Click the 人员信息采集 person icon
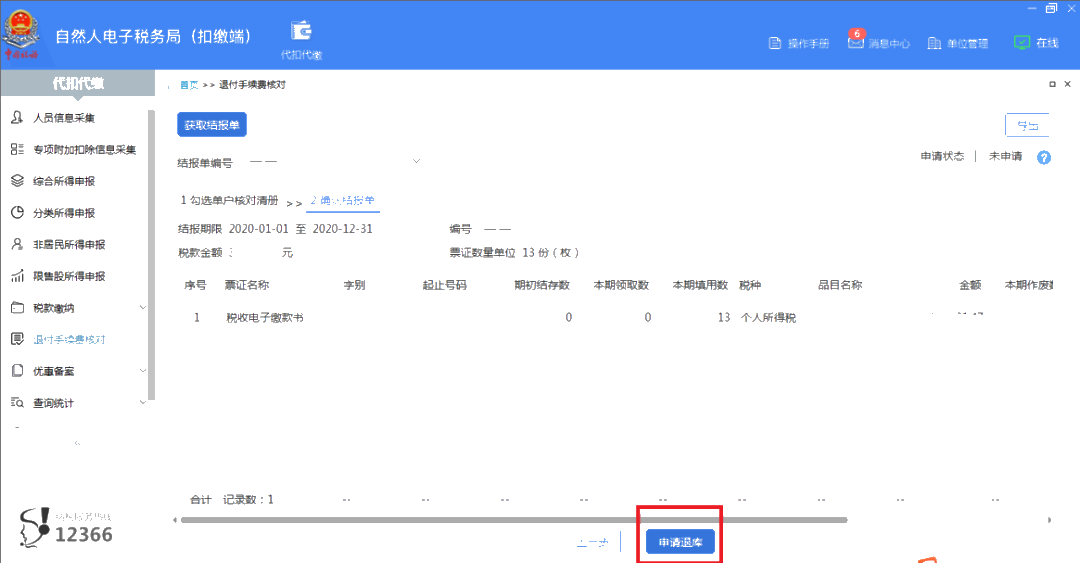 coord(17,118)
